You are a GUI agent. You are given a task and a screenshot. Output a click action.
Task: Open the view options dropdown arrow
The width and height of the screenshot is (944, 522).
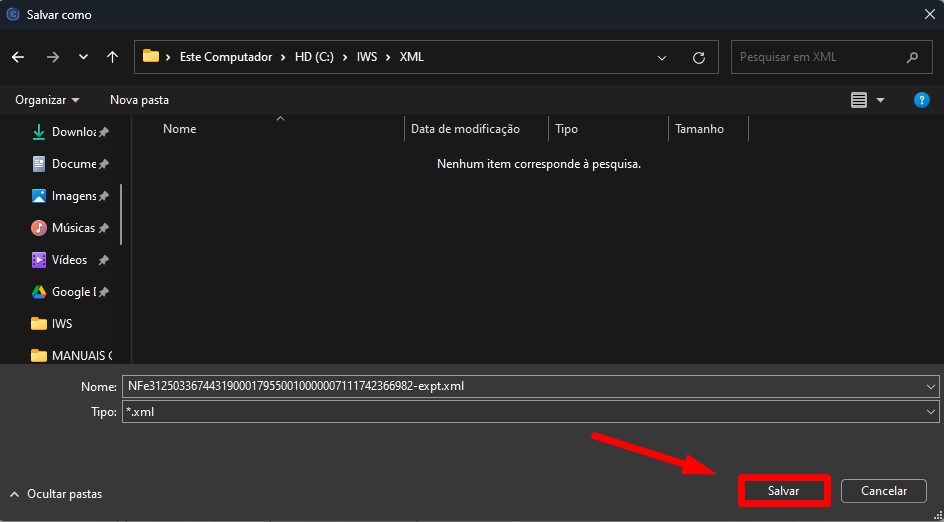[880, 100]
